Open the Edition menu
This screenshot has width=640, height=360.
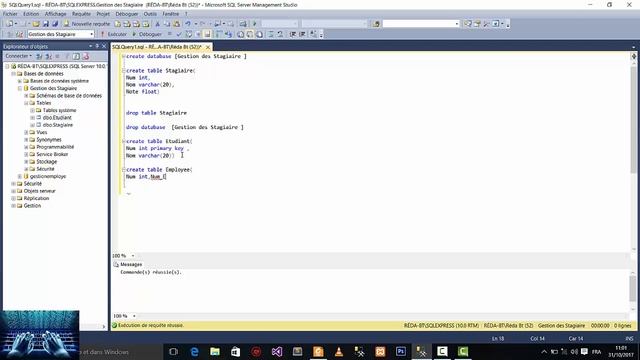click(31, 14)
